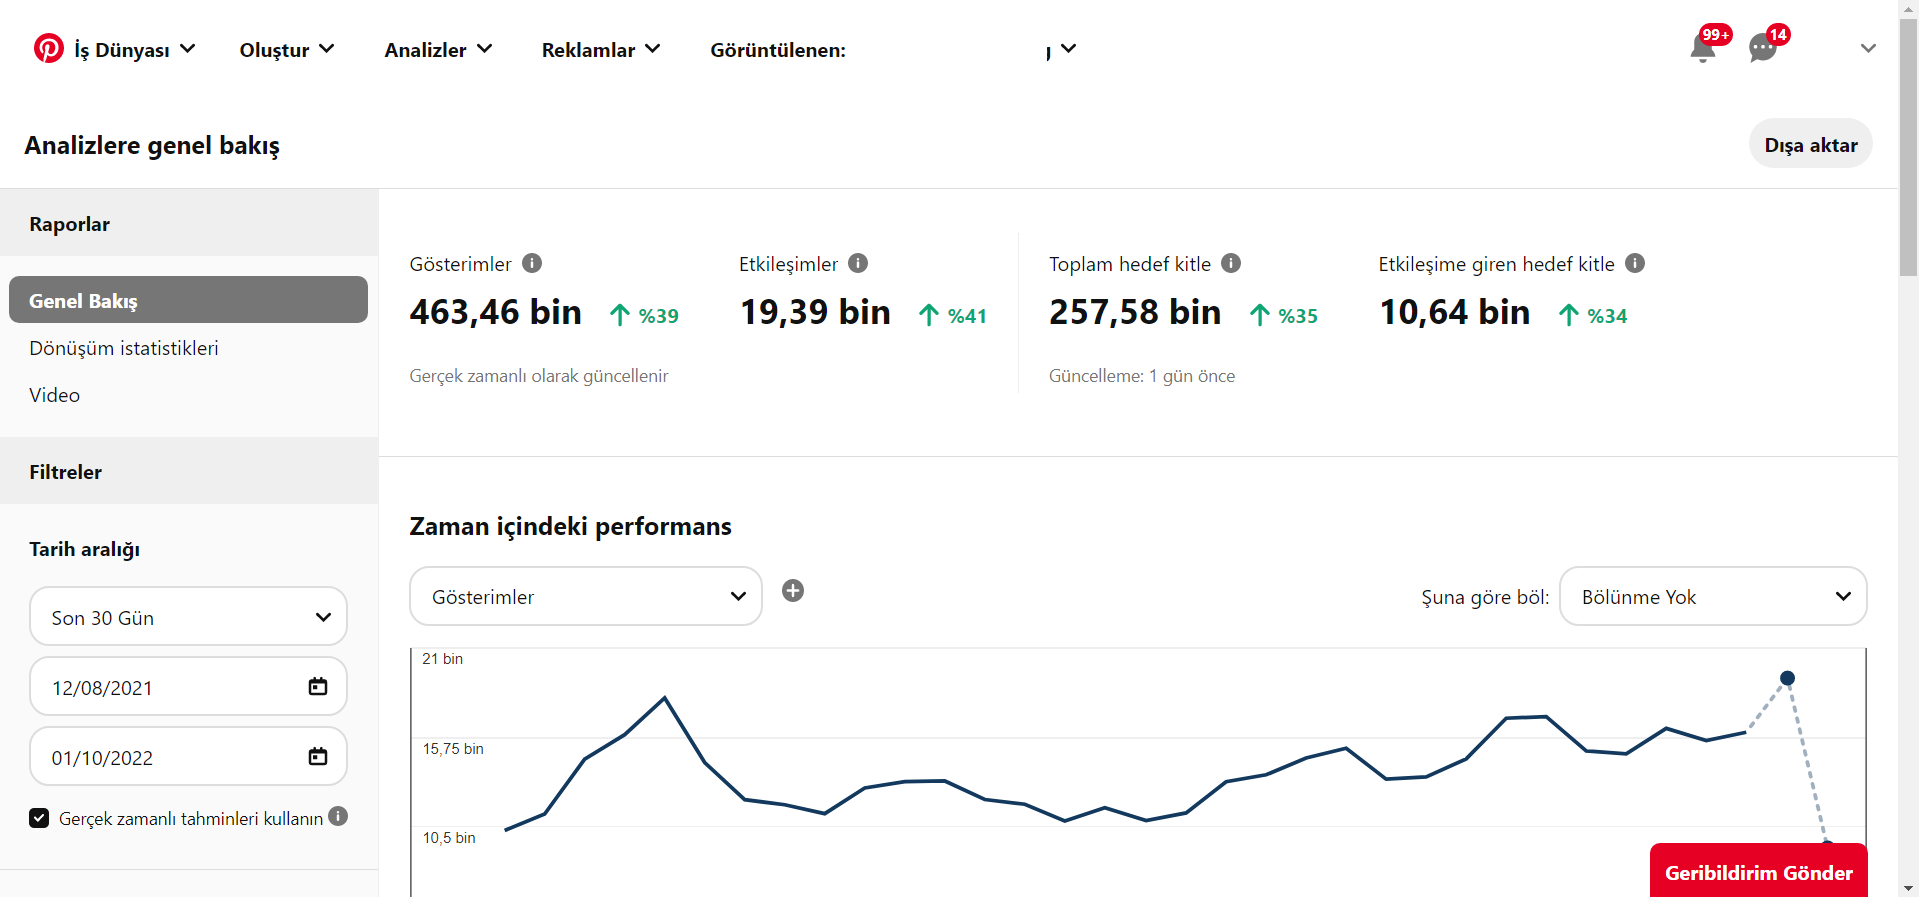The image size is (1919, 897).
Task: Add another metric with the plus icon
Action: (x=793, y=591)
